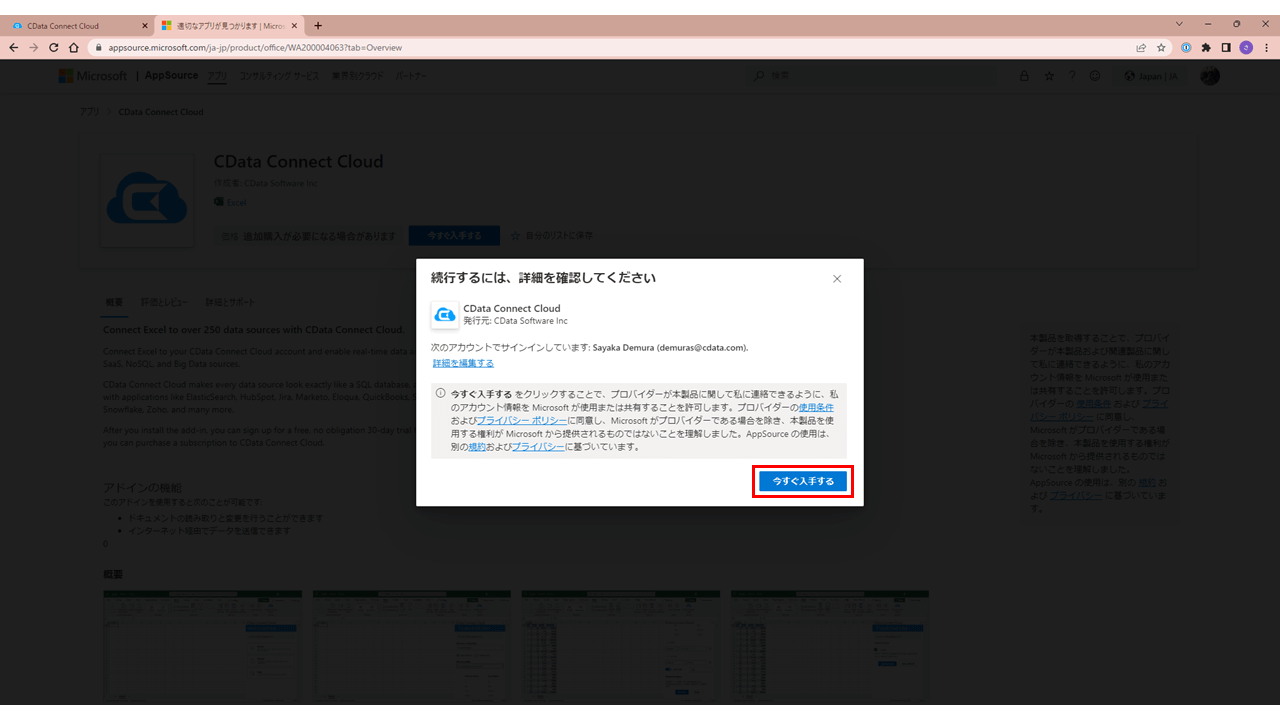
Task: Share this page from the address bar
Action: coord(1141,47)
